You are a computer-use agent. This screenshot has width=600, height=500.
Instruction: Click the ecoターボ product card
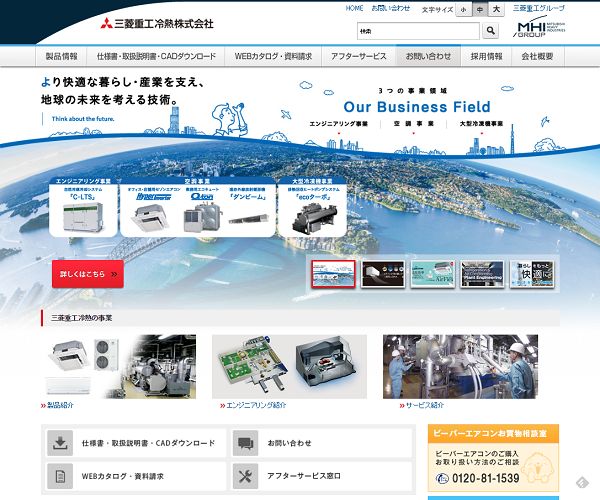coord(313,207)
